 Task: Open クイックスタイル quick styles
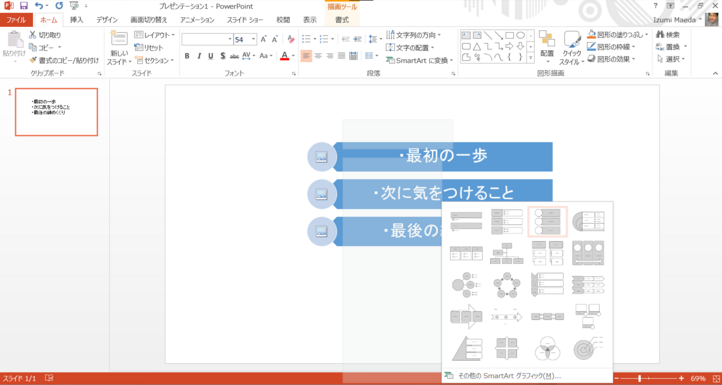(x=571, y=47)
